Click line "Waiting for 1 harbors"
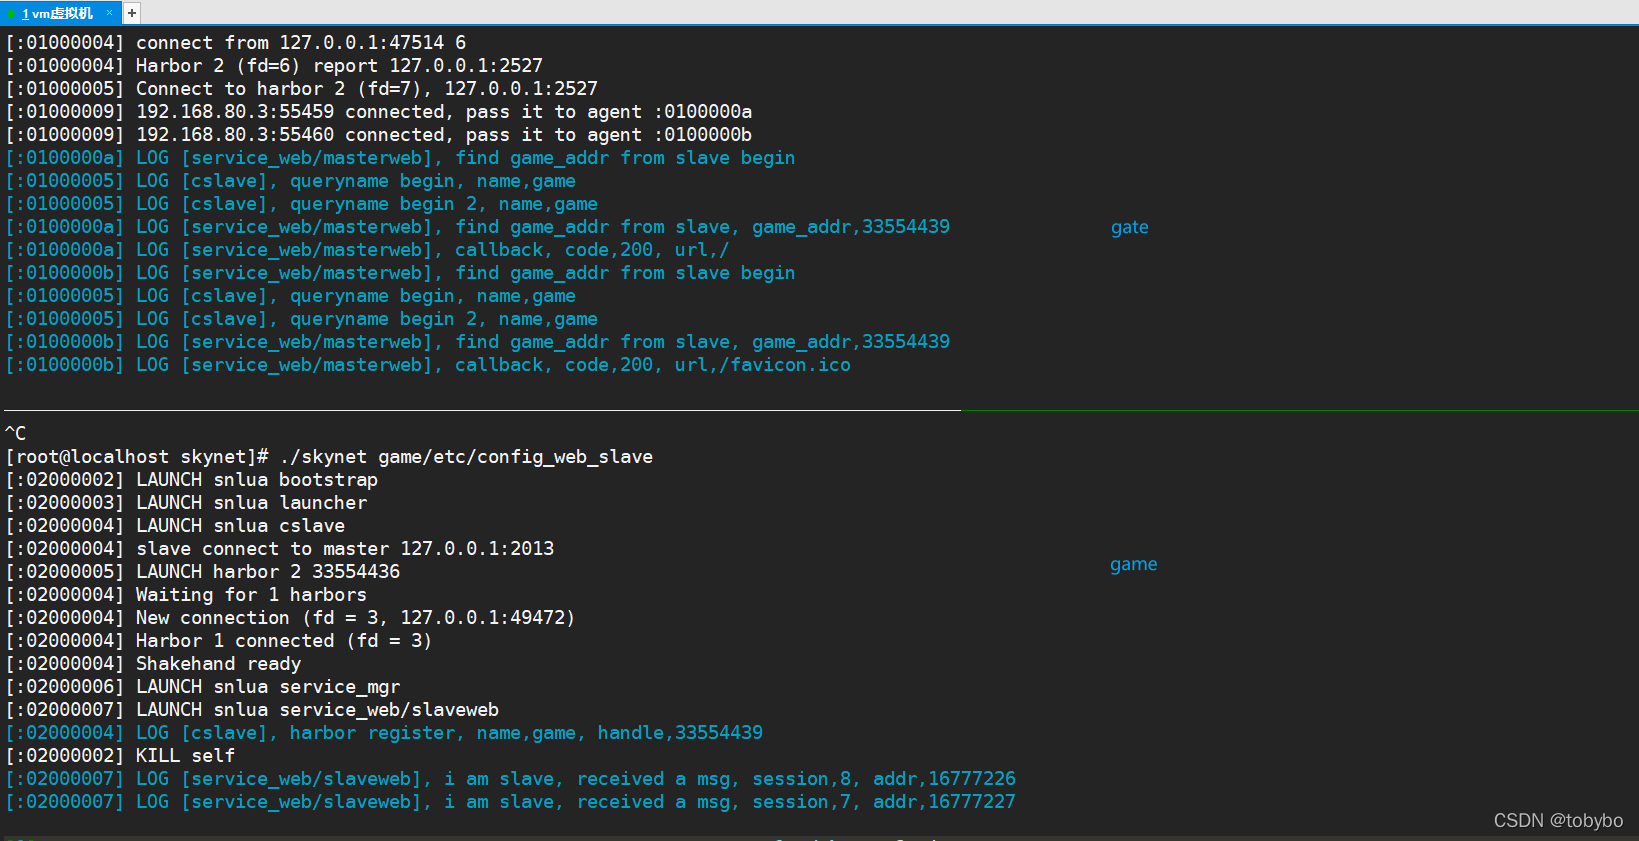 click(186, 595)
